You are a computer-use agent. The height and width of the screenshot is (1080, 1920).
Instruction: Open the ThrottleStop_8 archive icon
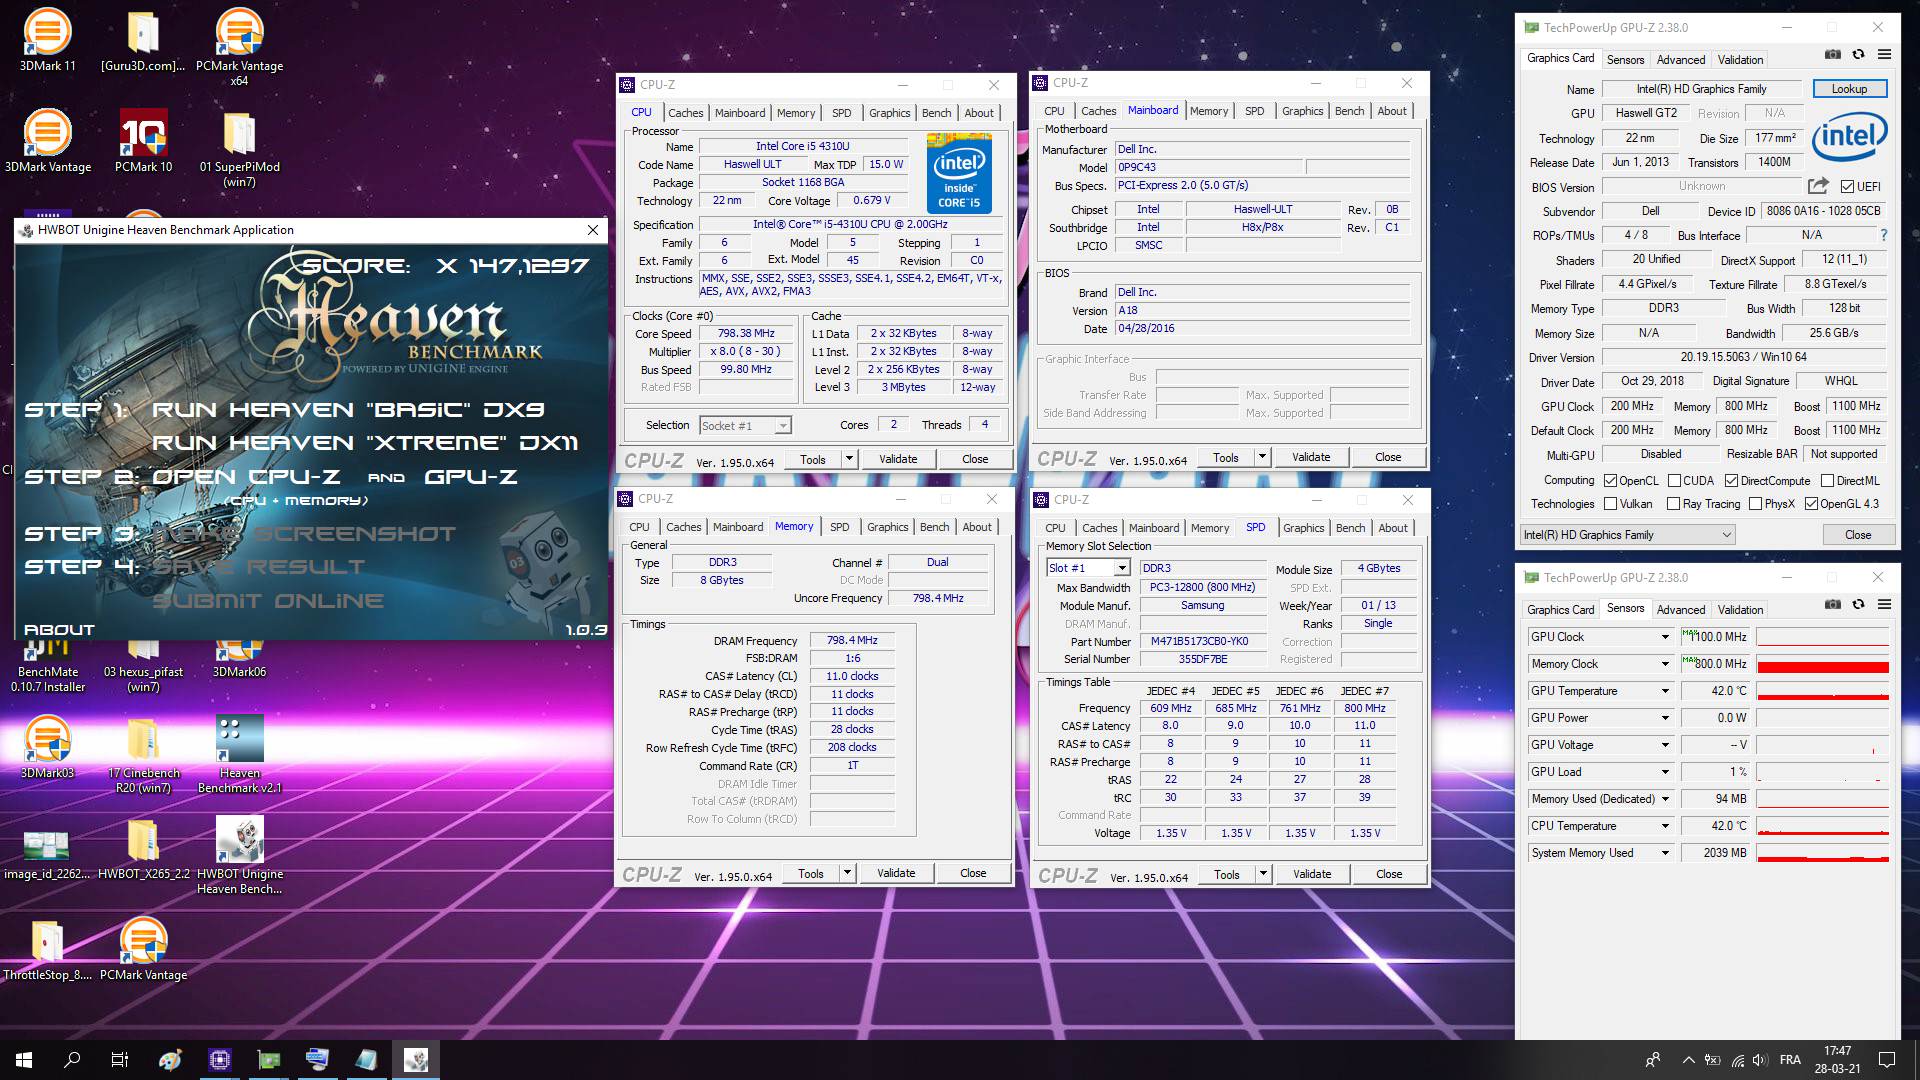click(x=47, y=949)
